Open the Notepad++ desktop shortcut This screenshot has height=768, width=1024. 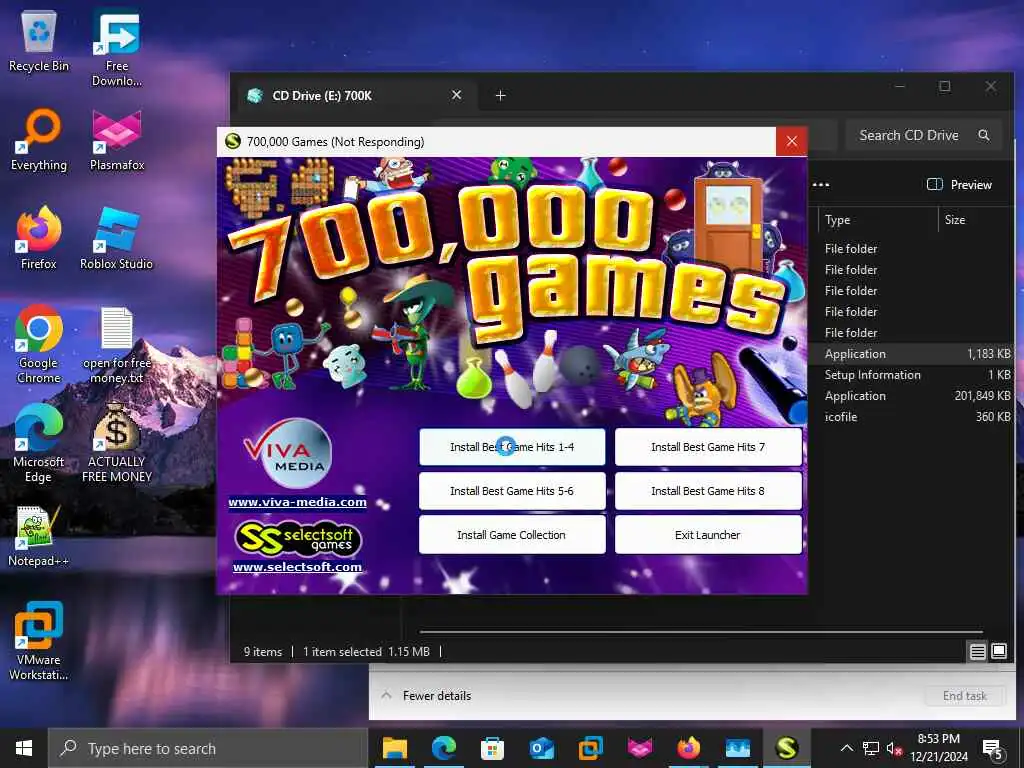pos(39,536)
